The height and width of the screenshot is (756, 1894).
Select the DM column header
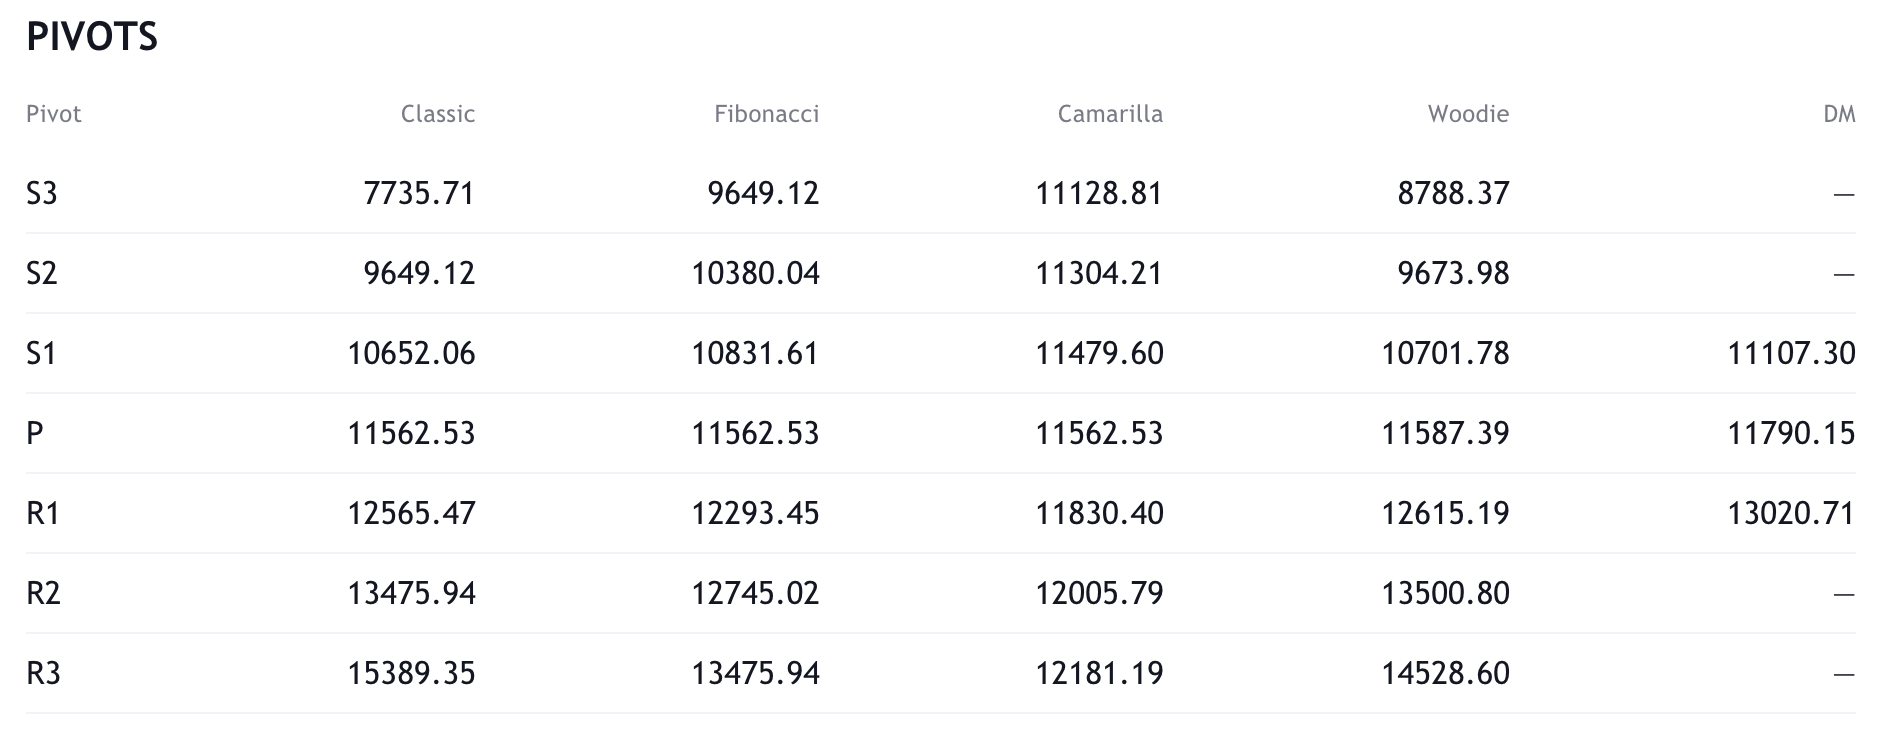click(x=1839, y=114)
